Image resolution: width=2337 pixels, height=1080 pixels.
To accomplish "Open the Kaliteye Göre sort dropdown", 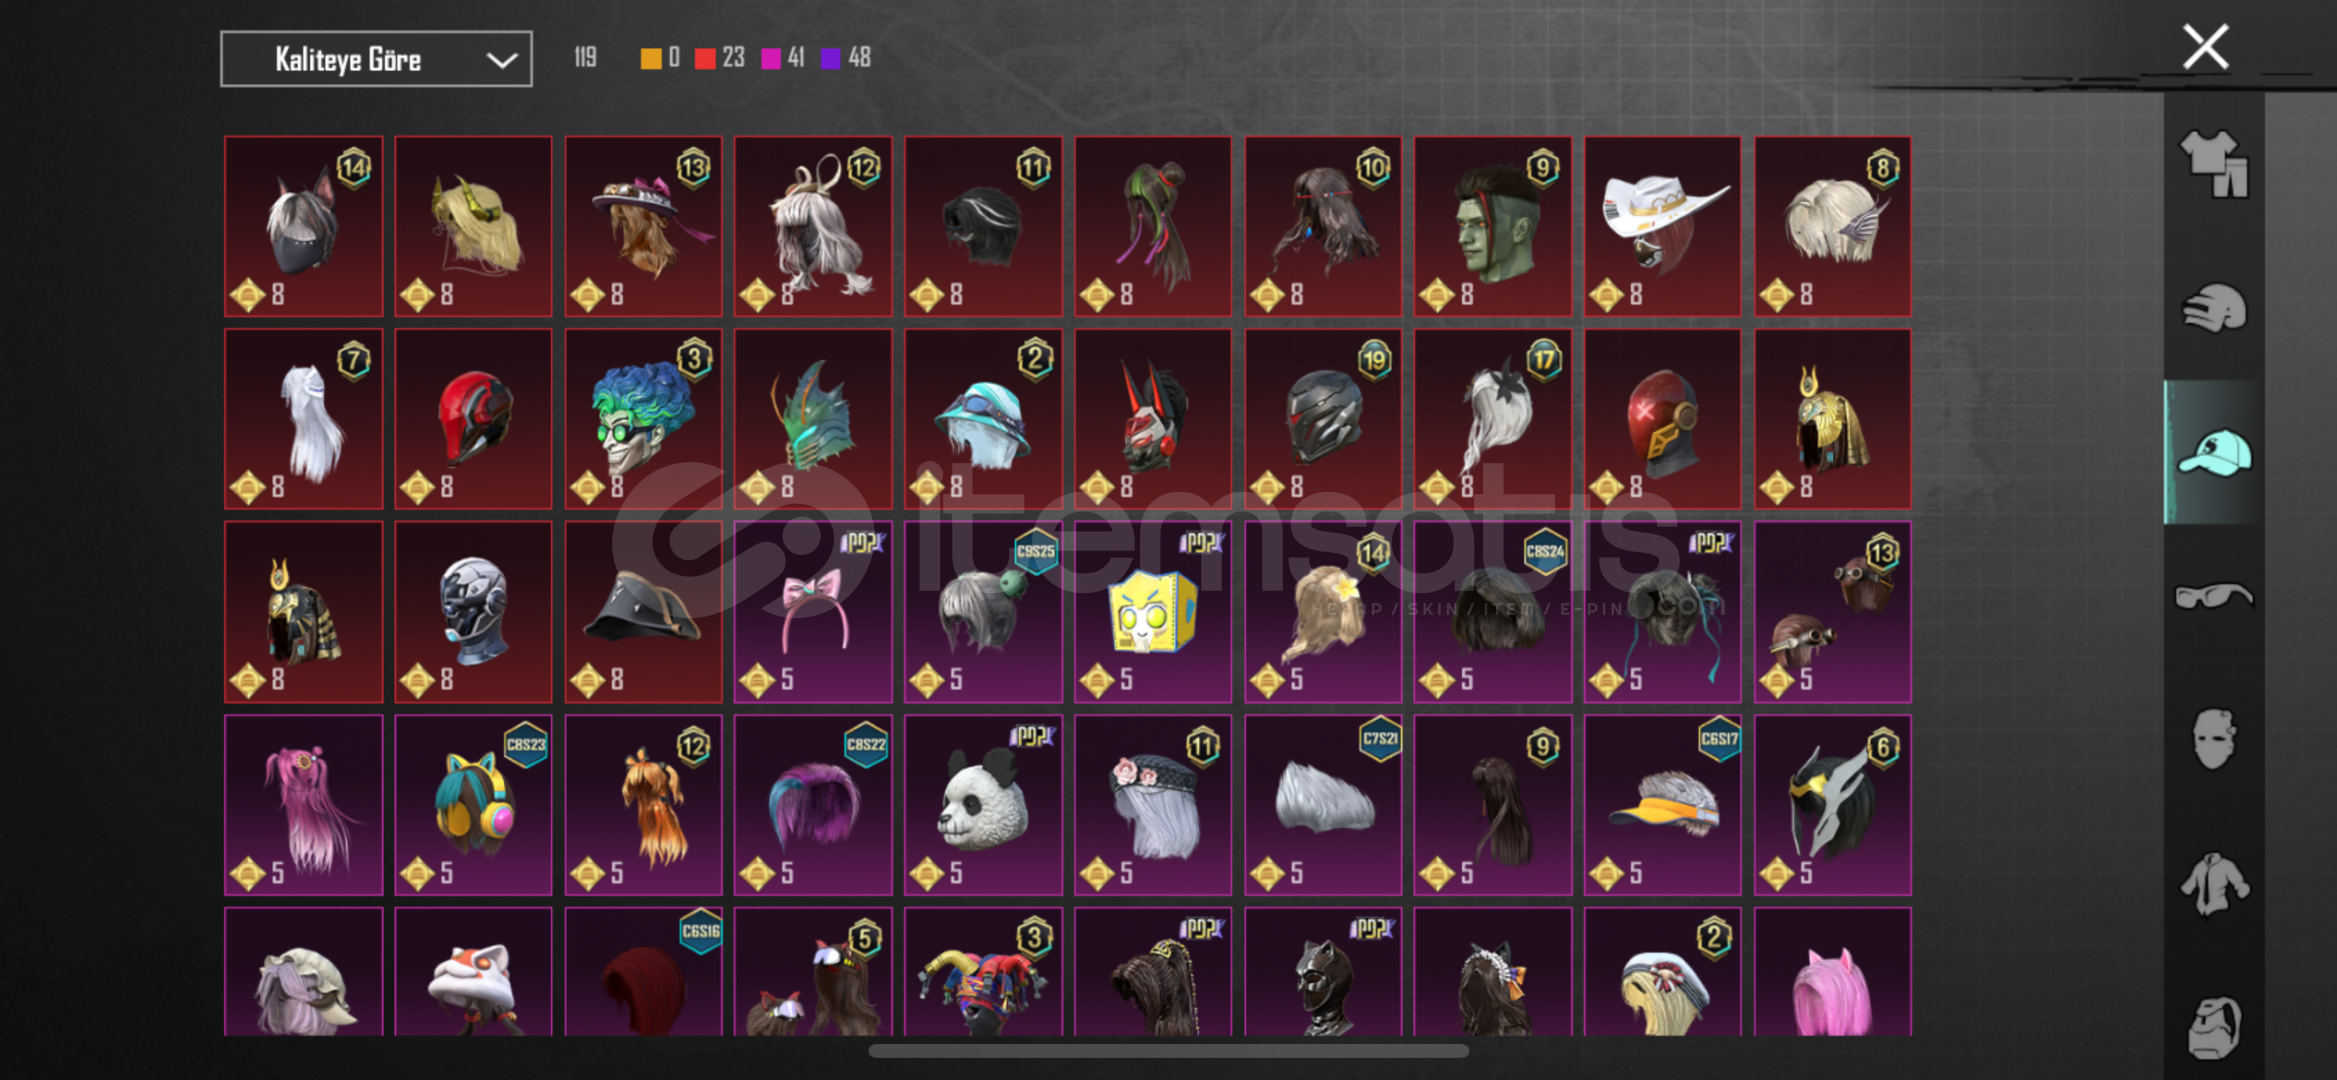I will (x=376, y=59).
